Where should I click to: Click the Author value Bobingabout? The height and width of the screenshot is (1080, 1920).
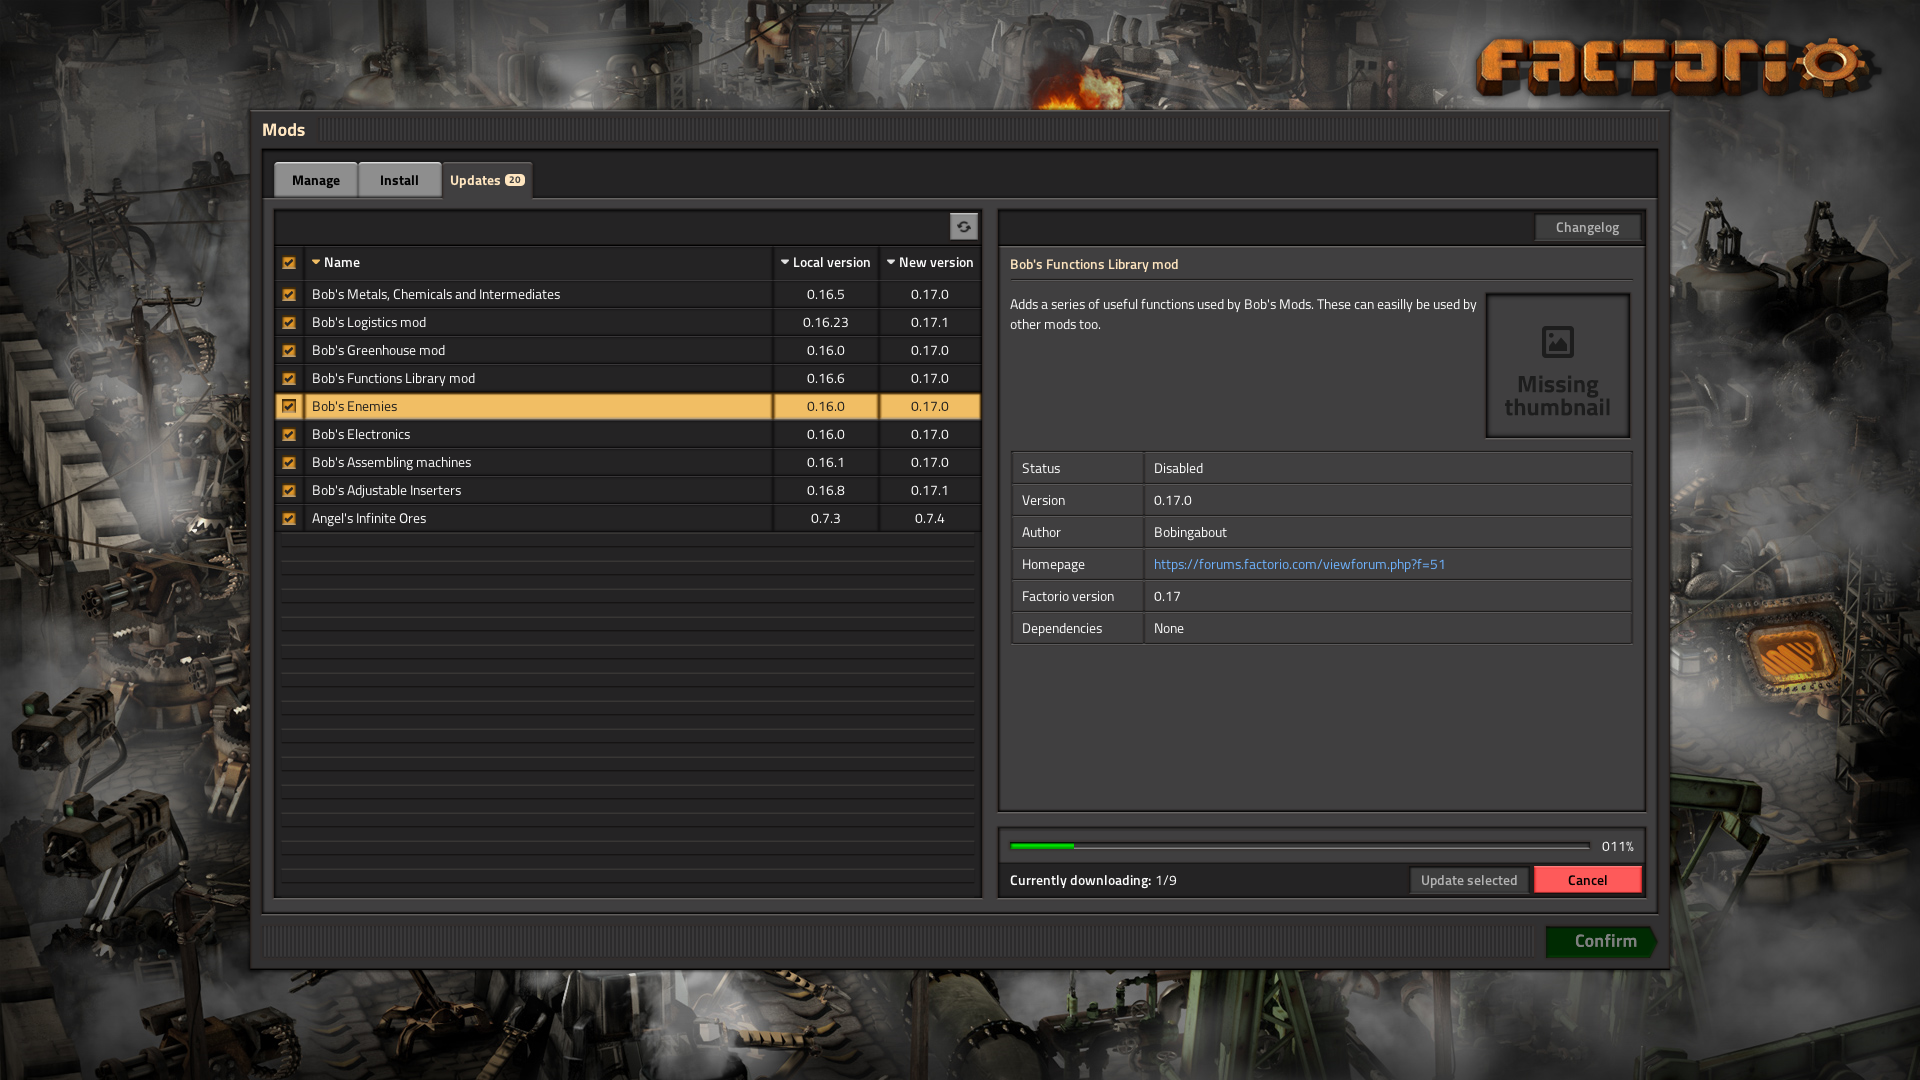(x=1190, y=532)
